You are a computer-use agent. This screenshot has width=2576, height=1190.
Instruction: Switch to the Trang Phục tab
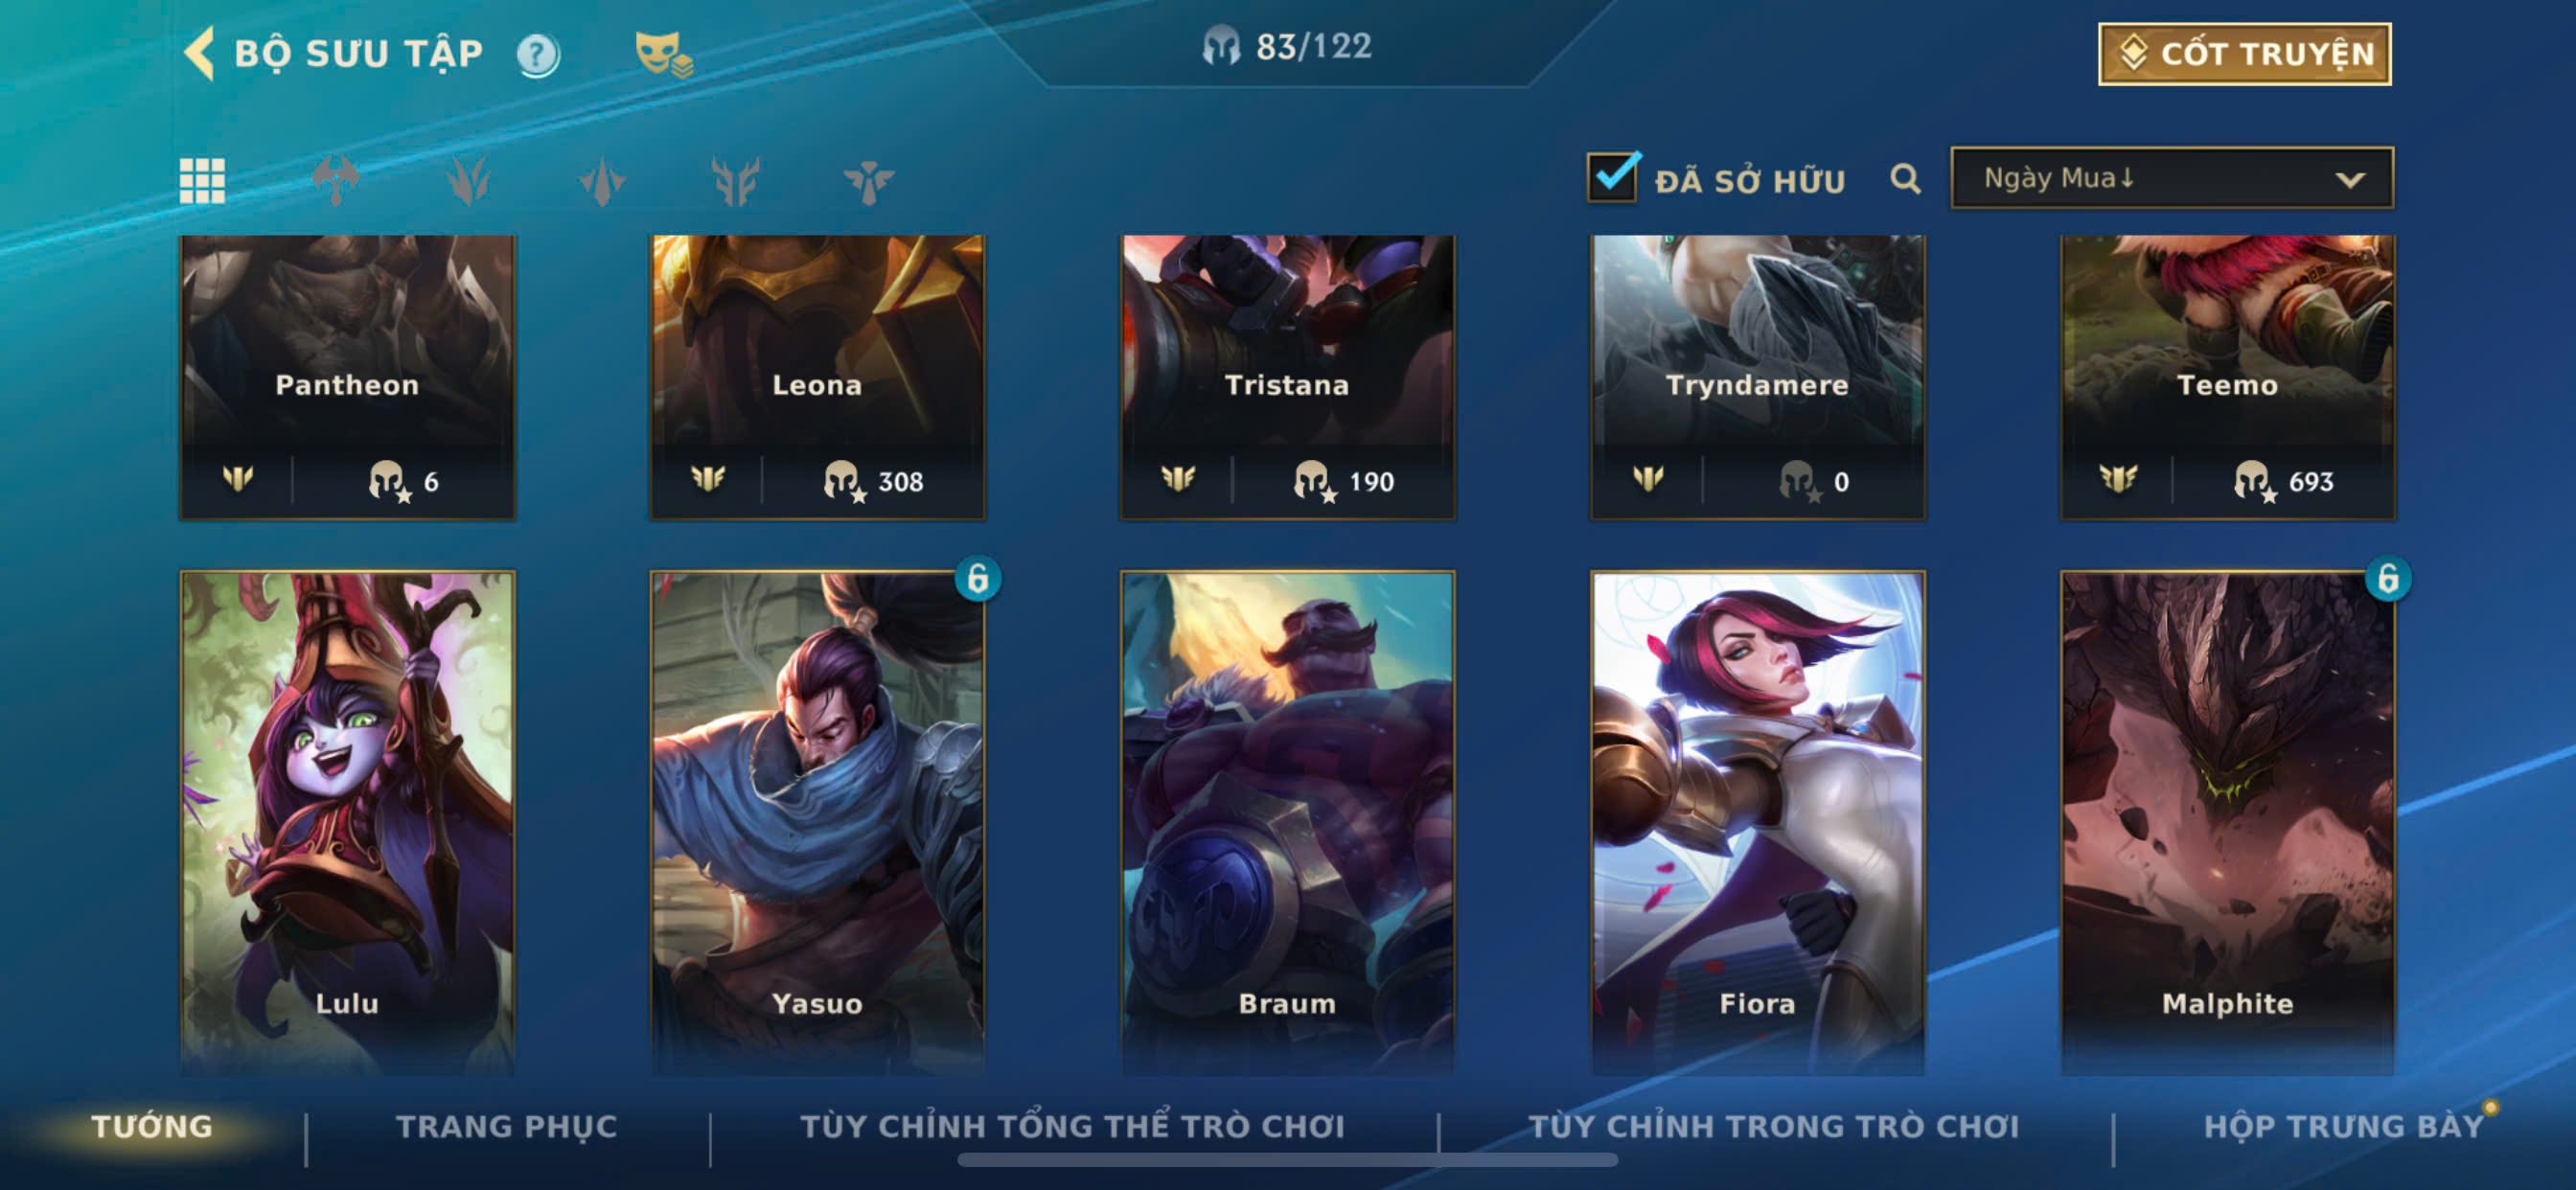click(x=507, y=1126)
